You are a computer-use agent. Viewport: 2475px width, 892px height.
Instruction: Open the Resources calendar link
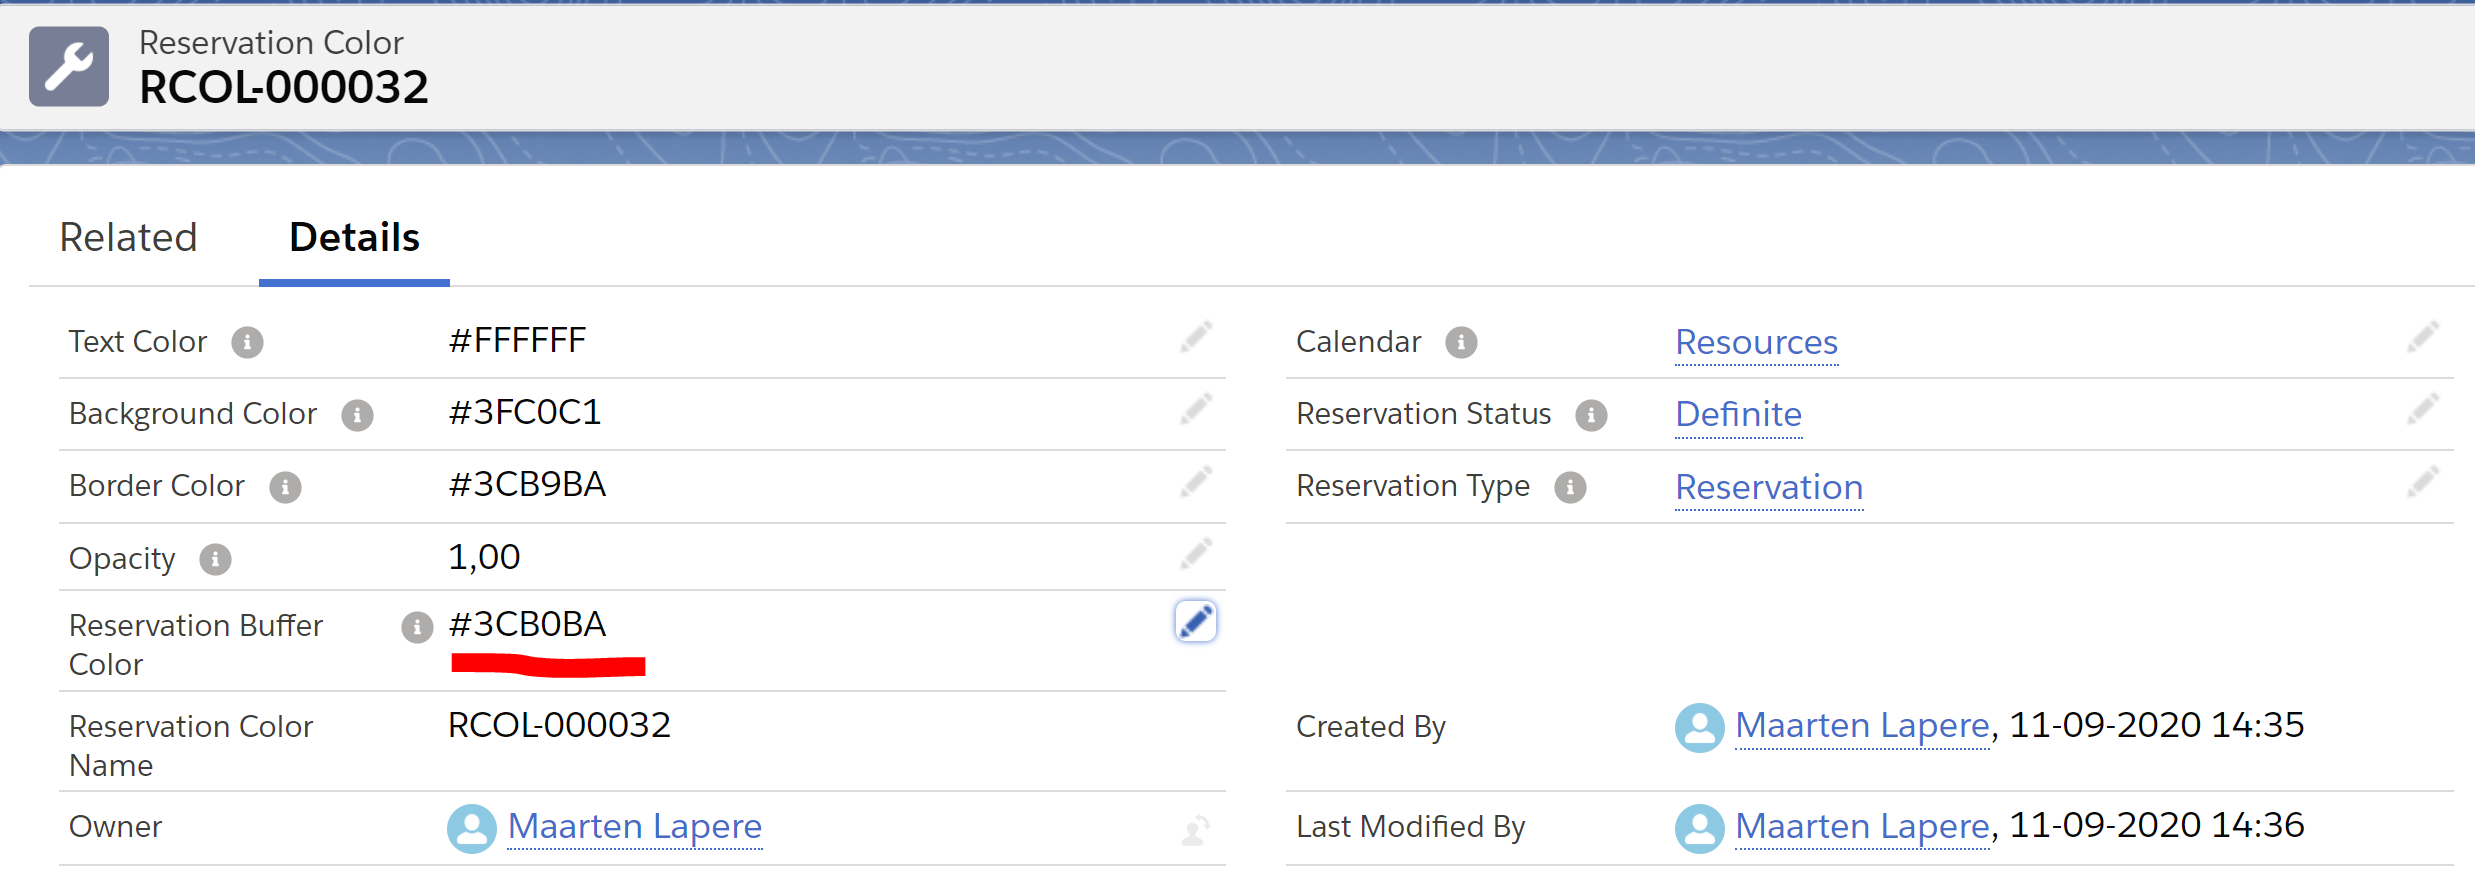tap(1756, 343)
